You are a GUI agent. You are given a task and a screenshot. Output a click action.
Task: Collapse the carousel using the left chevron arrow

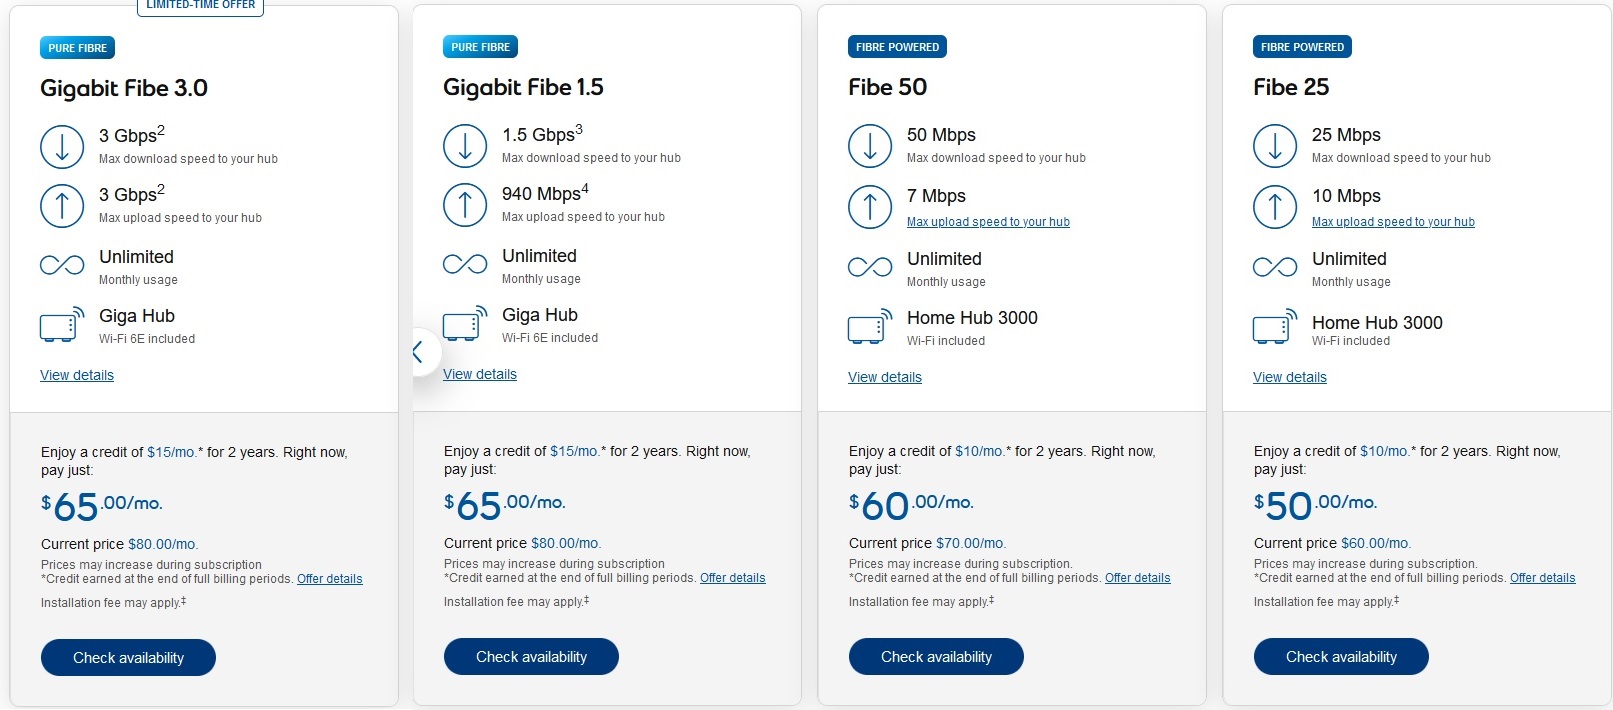point(420,352)
